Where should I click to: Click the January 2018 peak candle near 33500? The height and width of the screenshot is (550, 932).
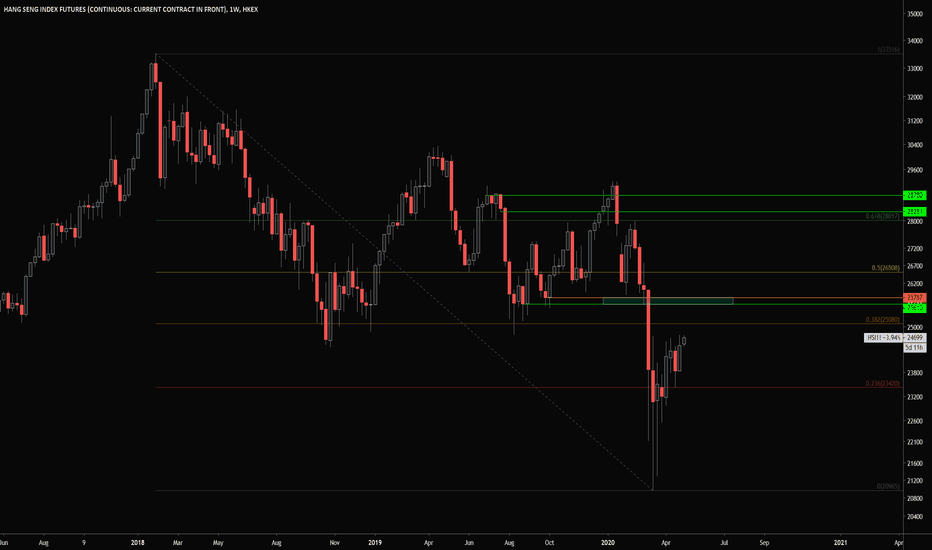pyautogui.click(x=156, y=72)
